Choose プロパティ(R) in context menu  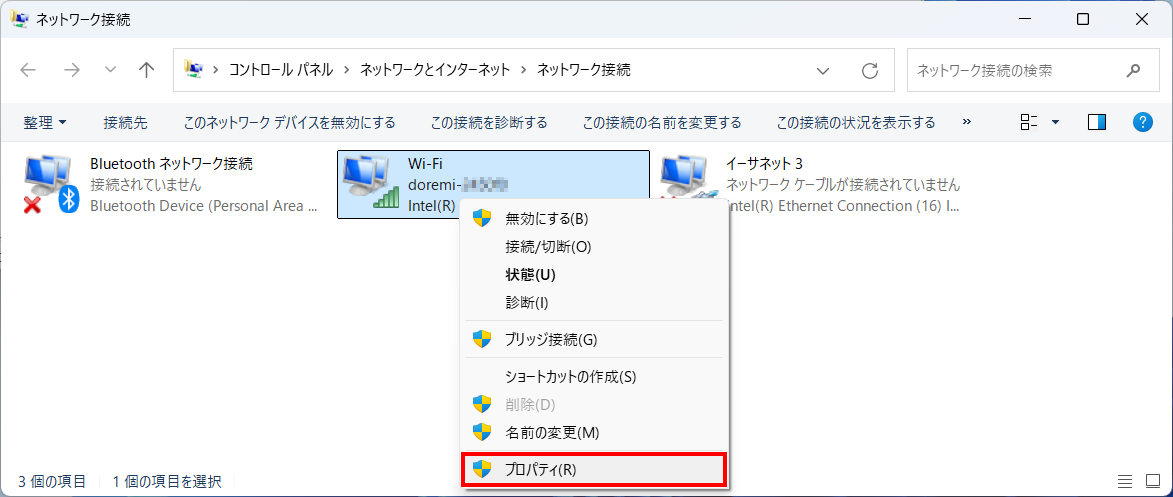tap(594, 469)
